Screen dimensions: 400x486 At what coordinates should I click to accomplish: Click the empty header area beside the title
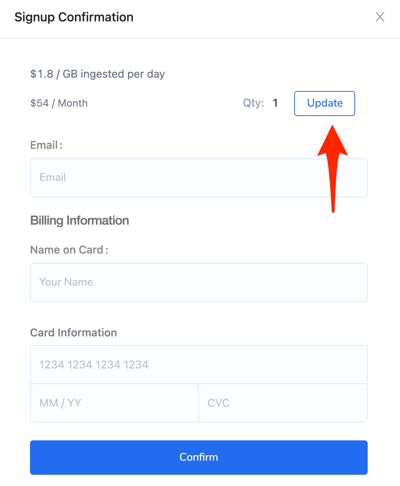point(253,17)
